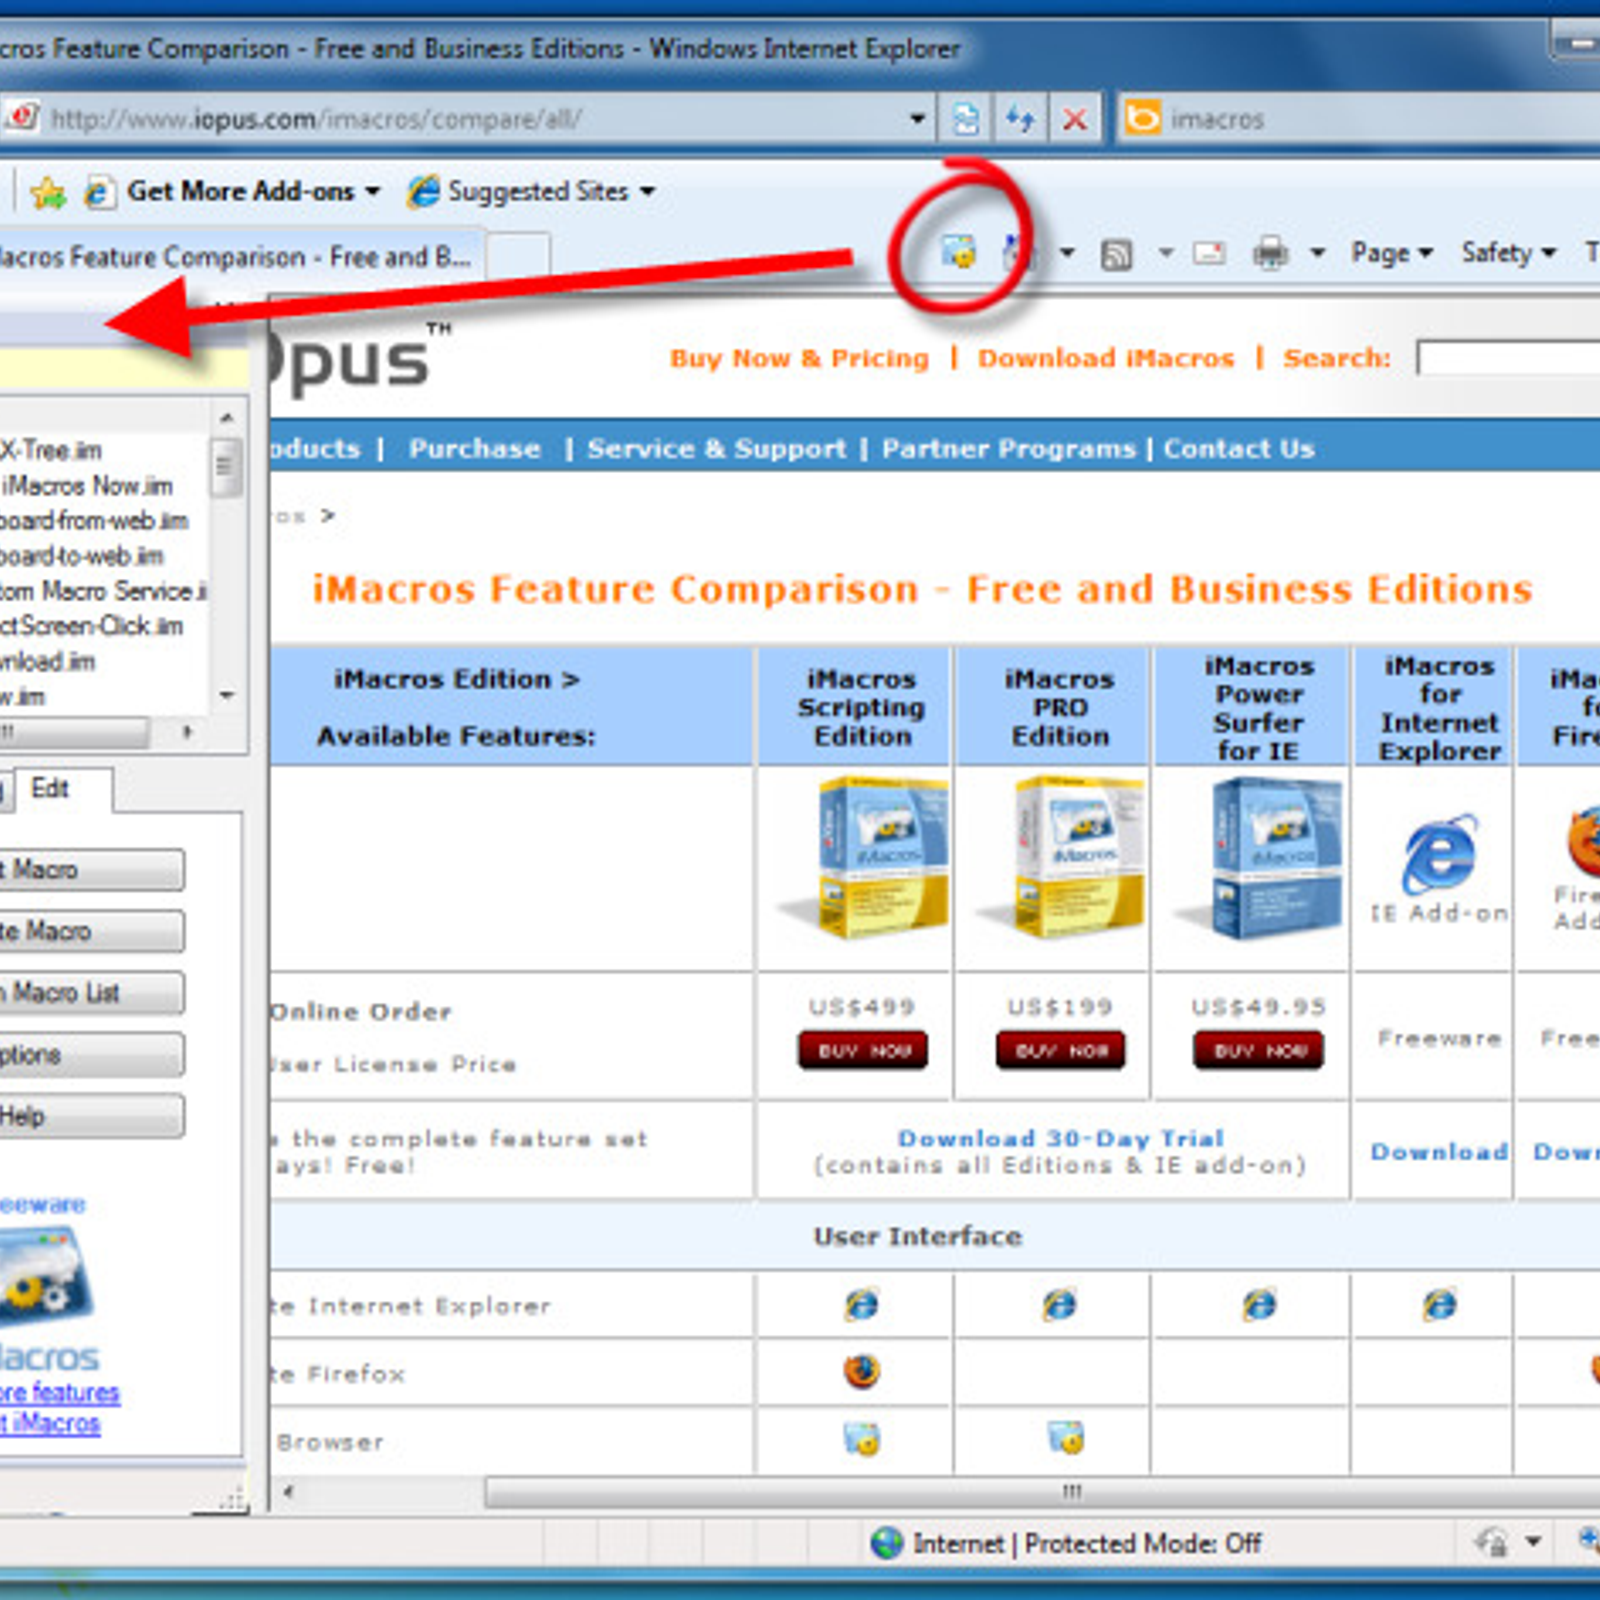Click the Compatibility View page icon
1600x1600 pixels.
pos(965,120)
